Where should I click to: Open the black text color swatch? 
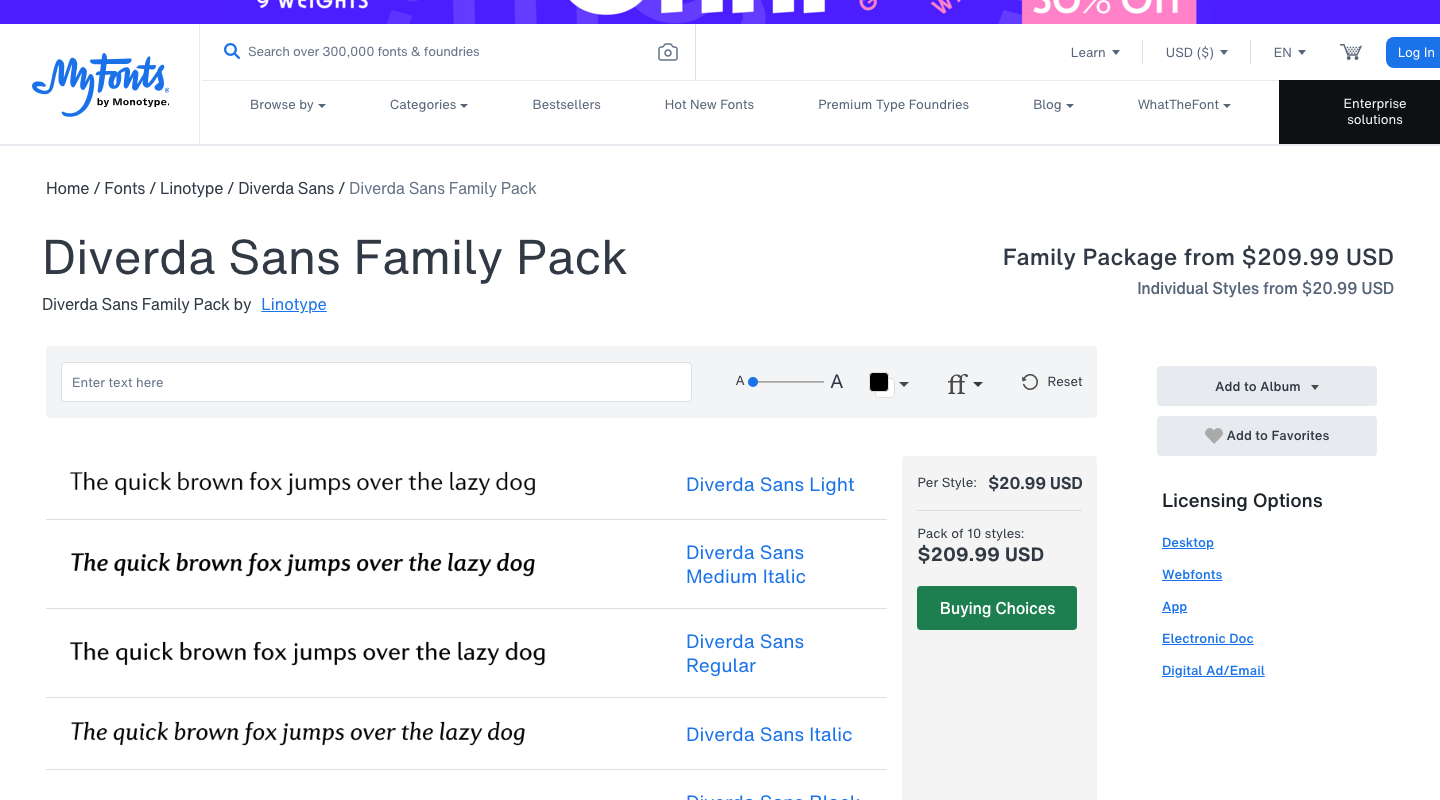(880, 382)
